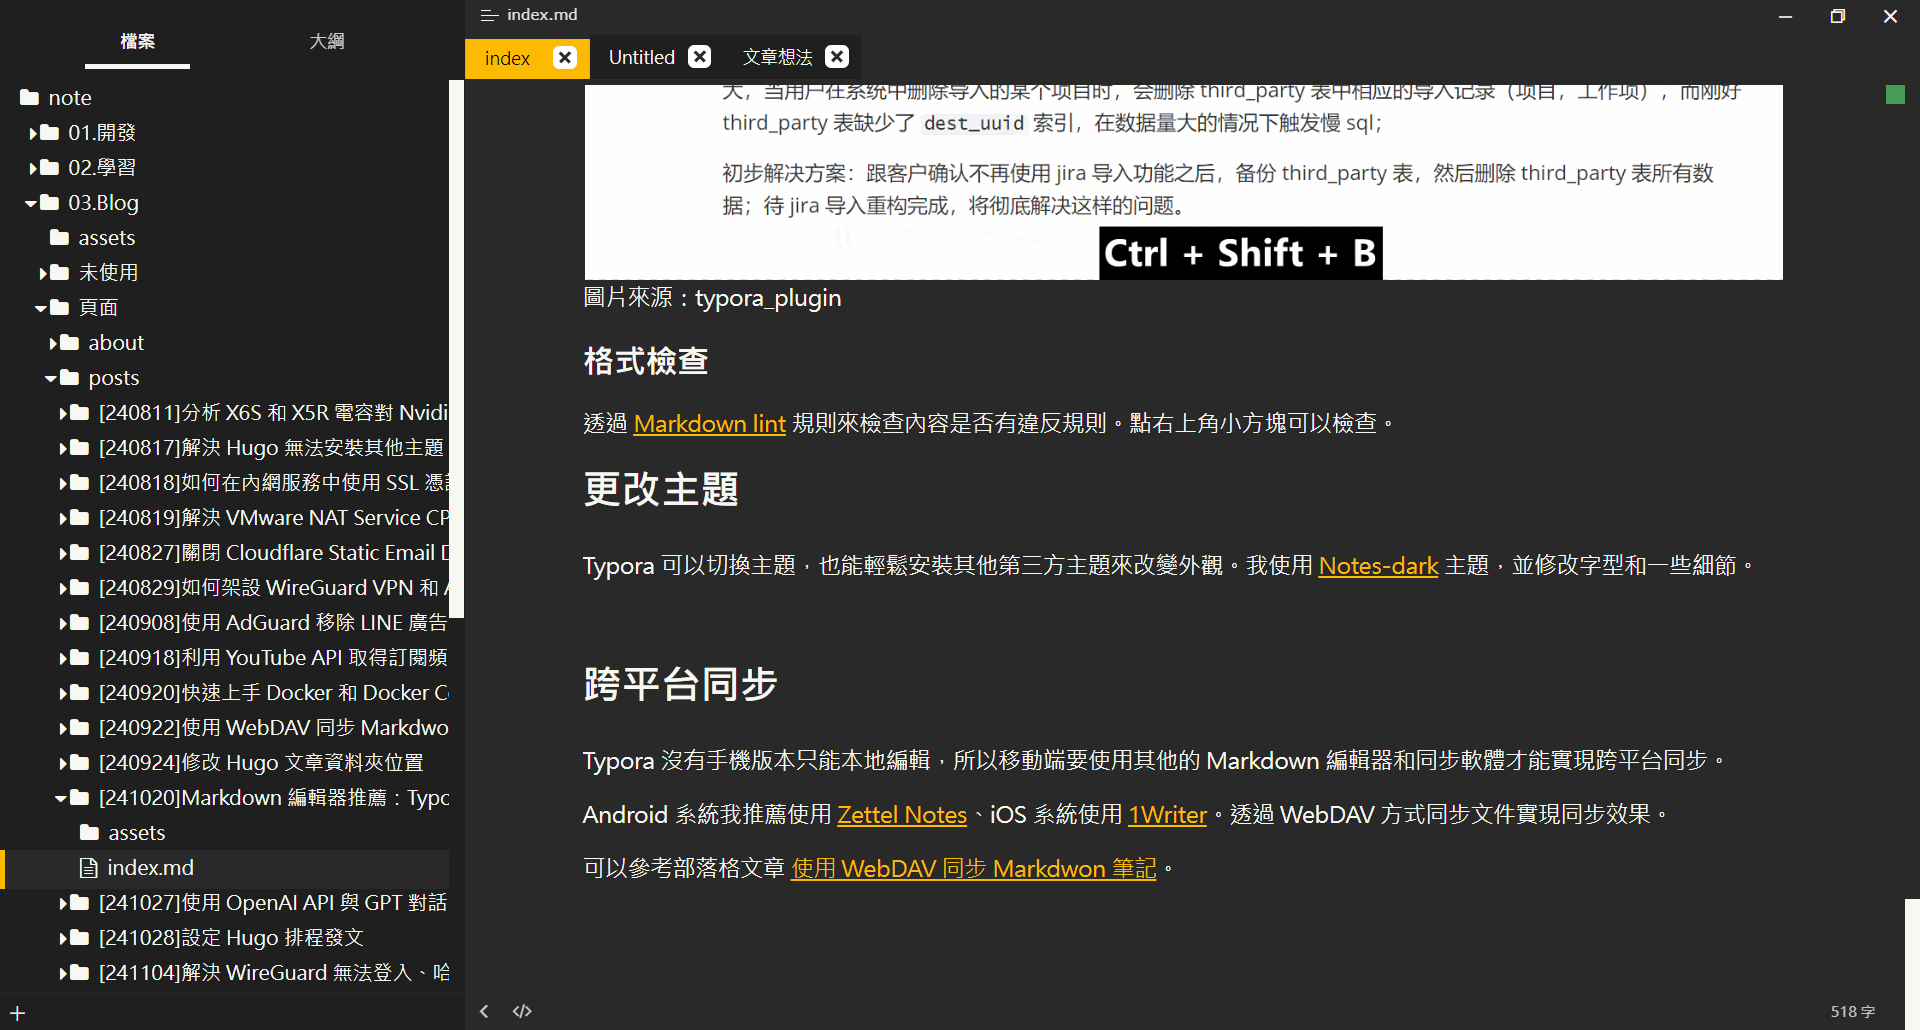Viewport: 1920px width, 1030px height.
Task: Toggle source code mode icon
Action: tap(522, 1011)
